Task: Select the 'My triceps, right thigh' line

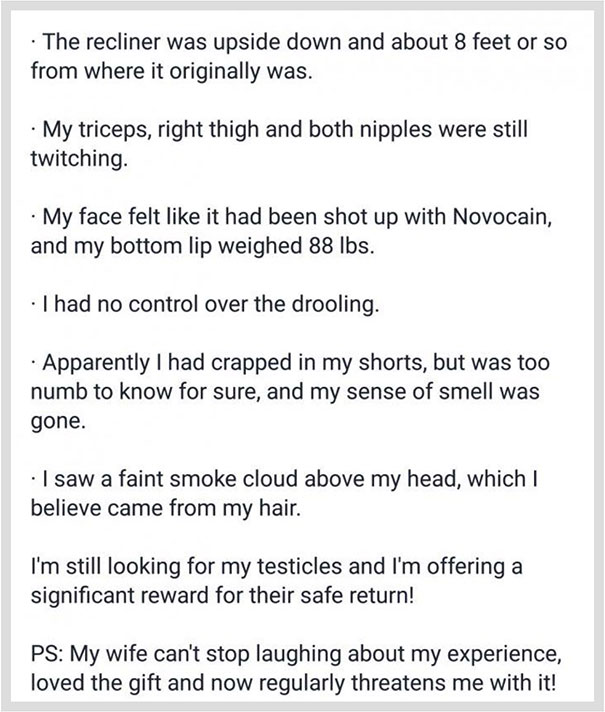Action: click(279, 129)
